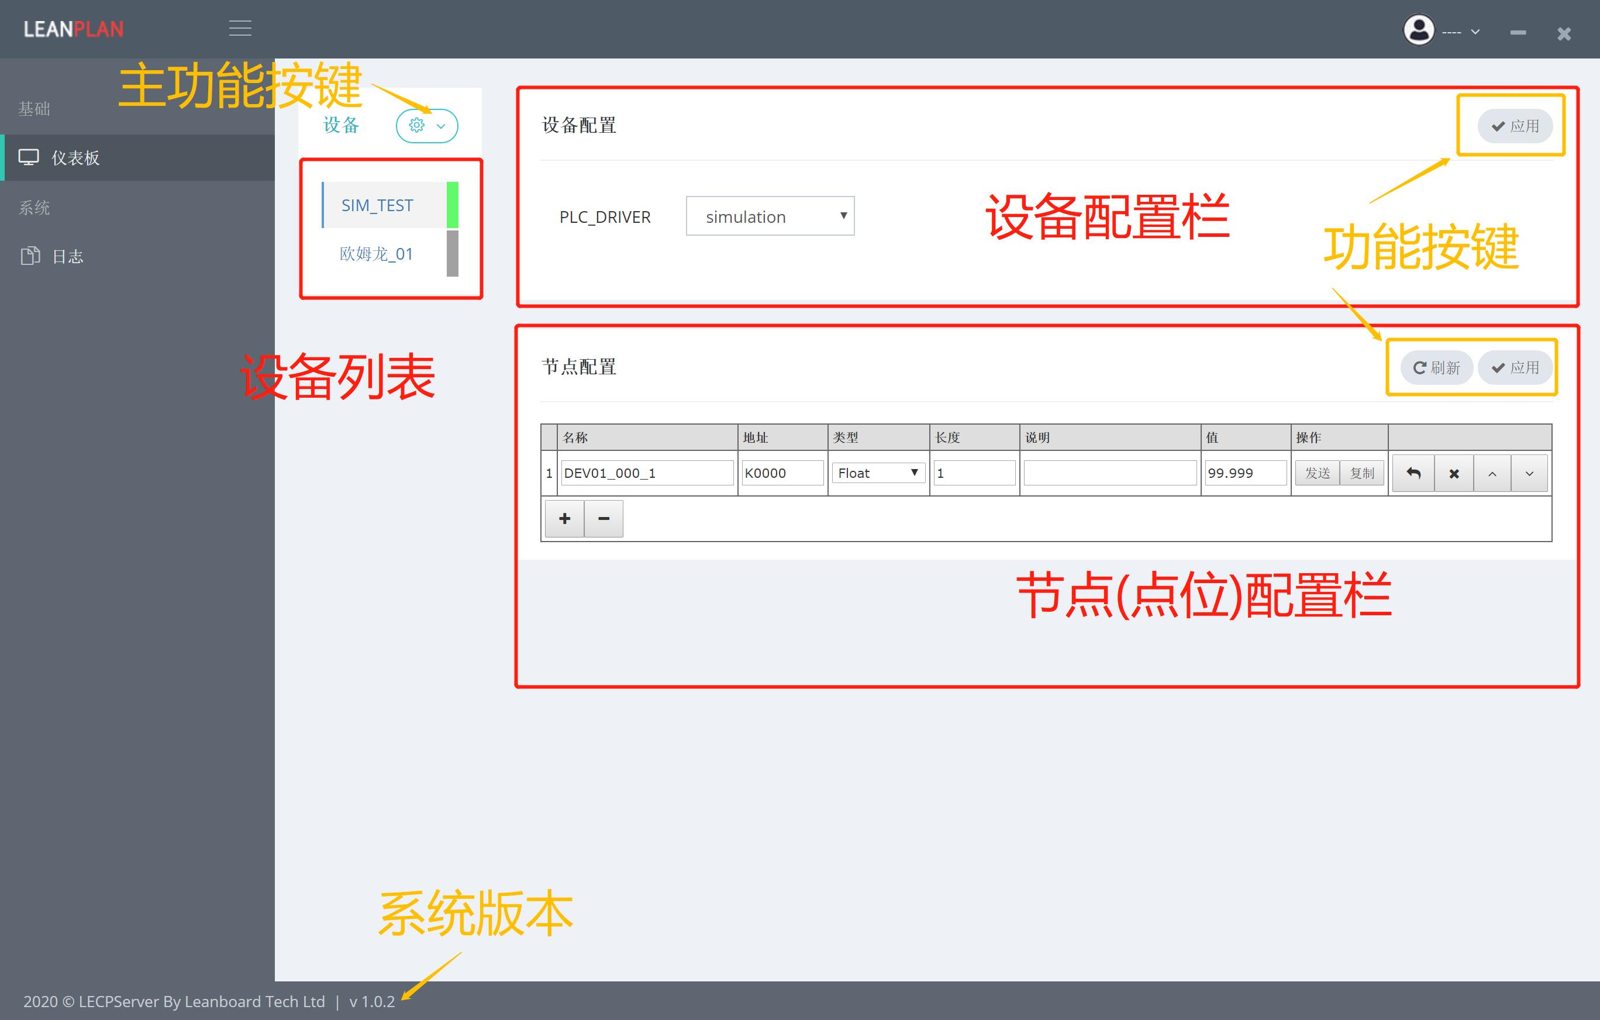1600x1020 pixels.
Task: Click the undo arrow icon in row 1
Action: coord(1413,473)
